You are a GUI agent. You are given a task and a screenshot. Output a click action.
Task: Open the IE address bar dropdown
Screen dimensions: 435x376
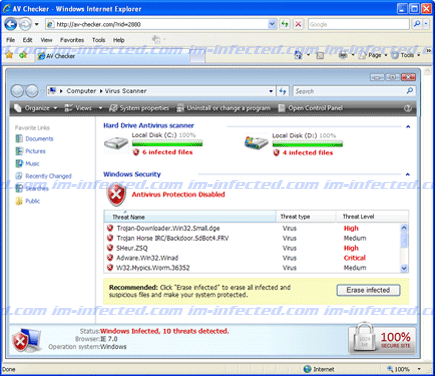pos(272,24)
